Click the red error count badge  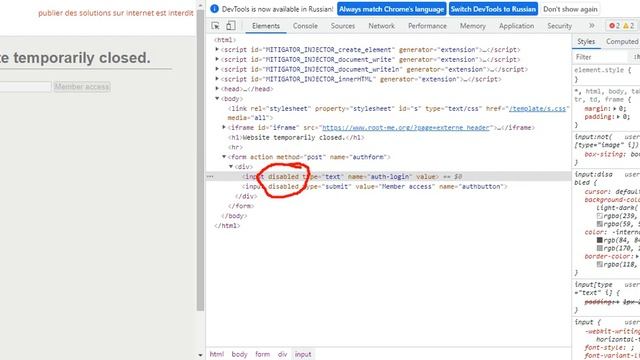point(614,26)
